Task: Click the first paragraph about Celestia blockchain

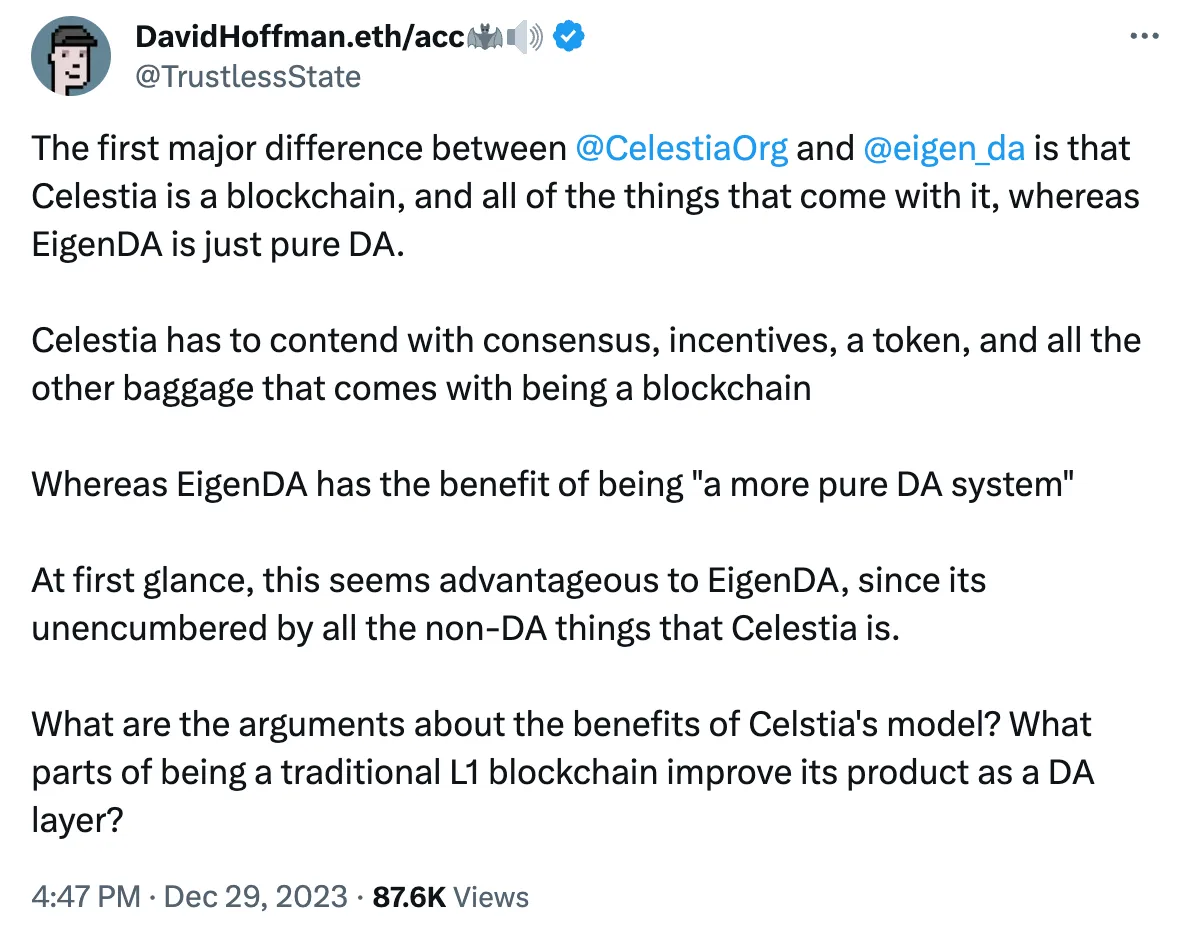Action: coord(586,196)
